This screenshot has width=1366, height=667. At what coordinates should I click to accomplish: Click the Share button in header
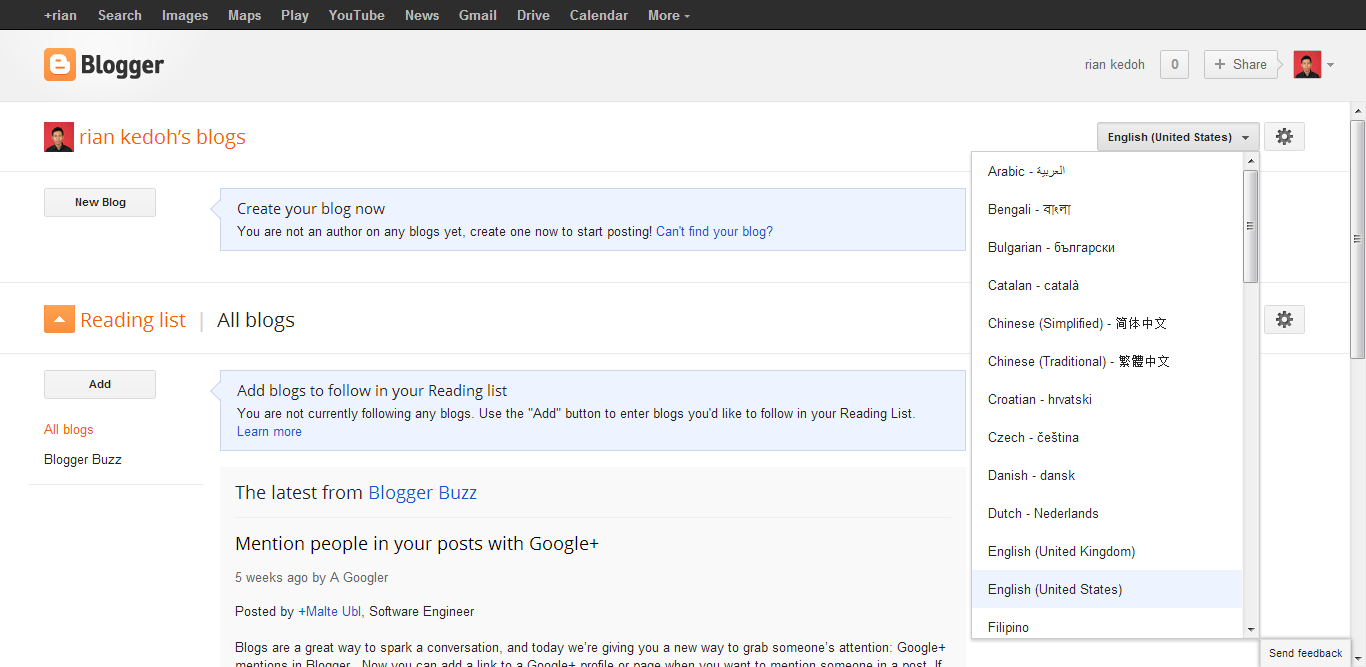(1240, 64)
